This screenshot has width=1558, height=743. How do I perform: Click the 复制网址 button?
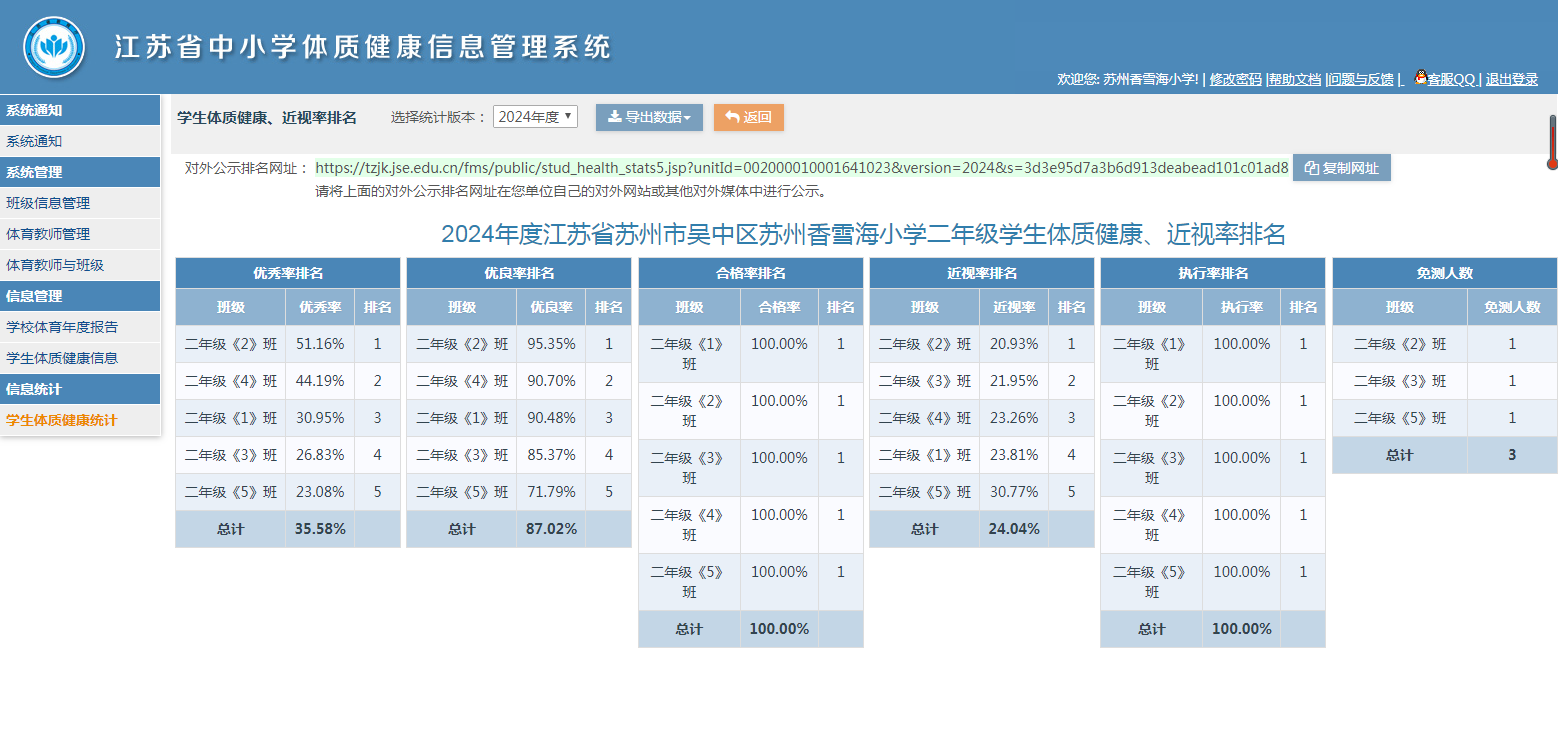(x=1341, y=168)
